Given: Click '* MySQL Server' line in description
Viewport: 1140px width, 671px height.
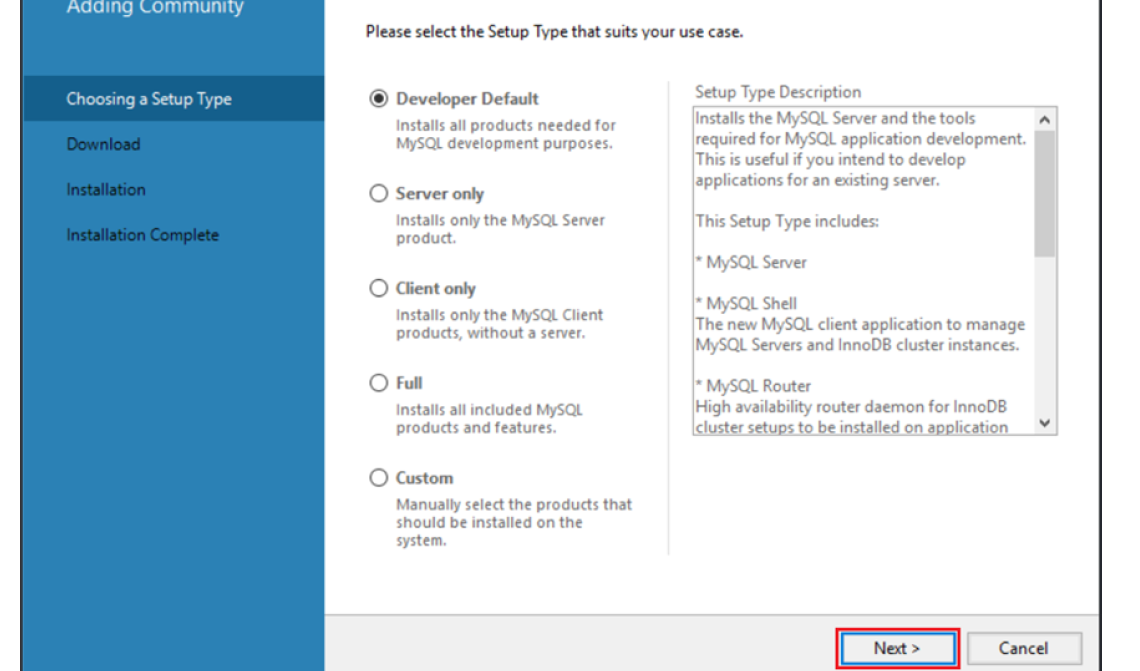Looking at the screenshot, I should tap(751, 262).
